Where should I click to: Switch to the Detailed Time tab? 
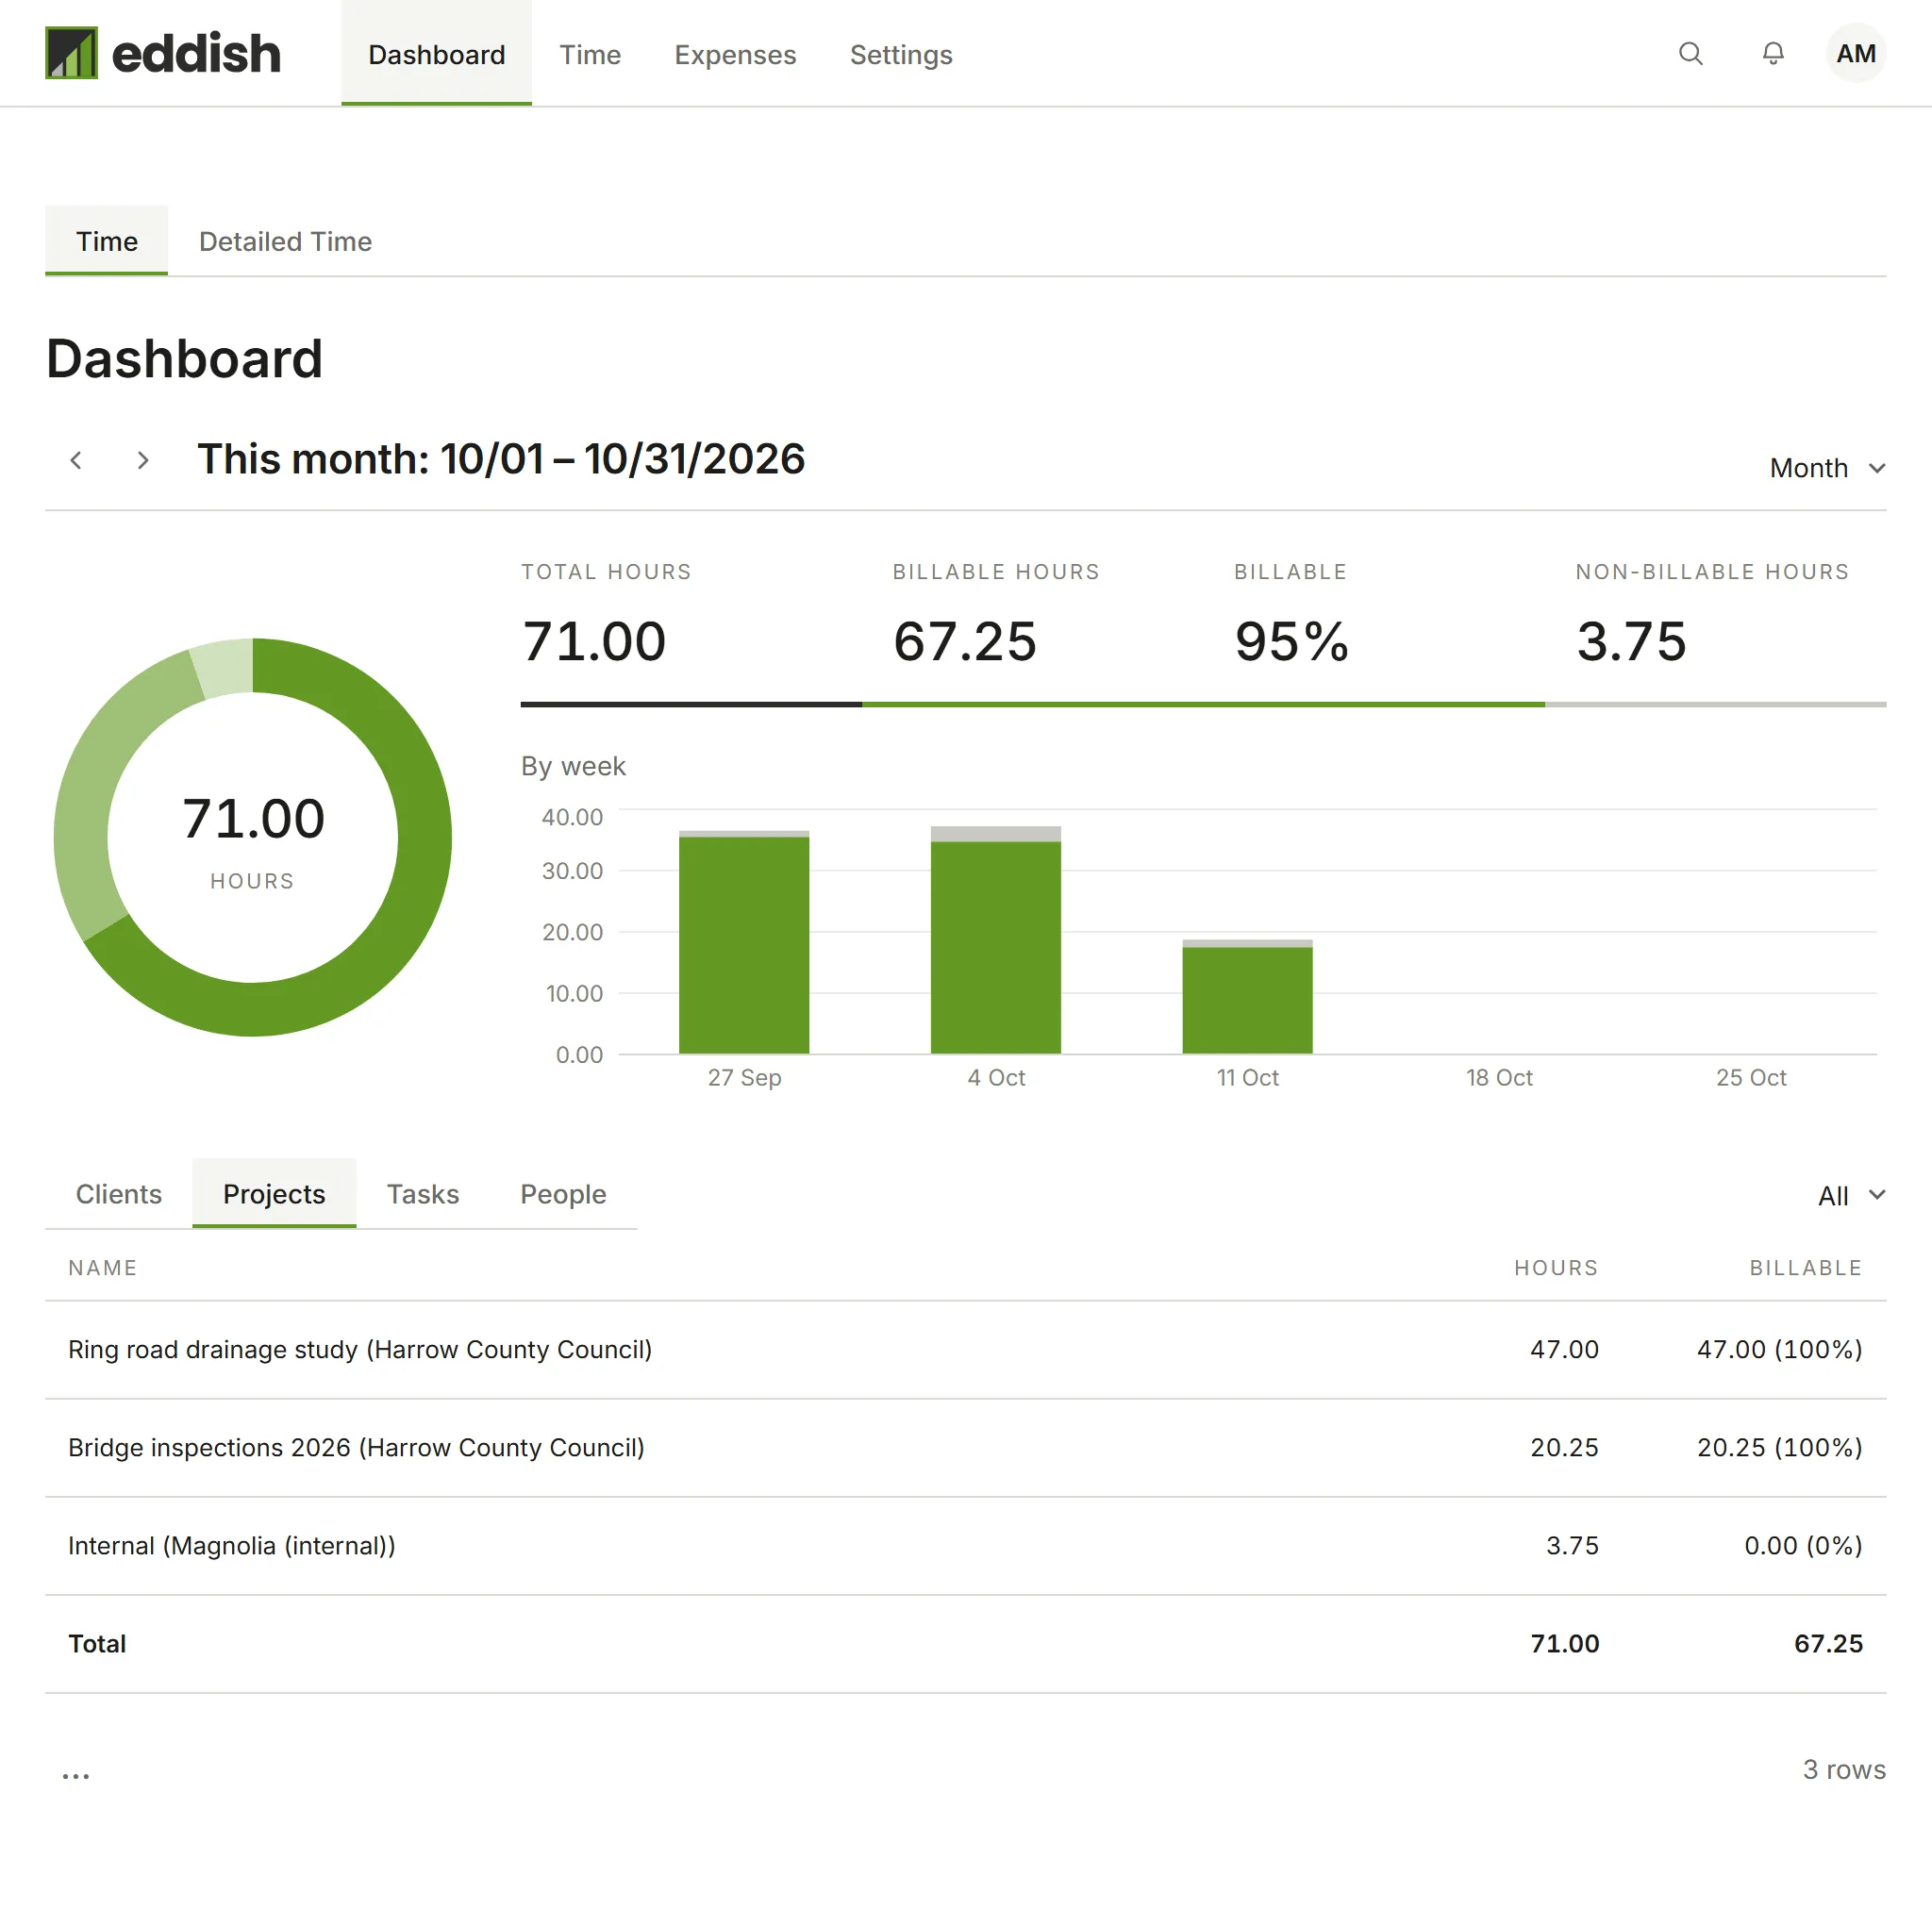coord(285,241)
